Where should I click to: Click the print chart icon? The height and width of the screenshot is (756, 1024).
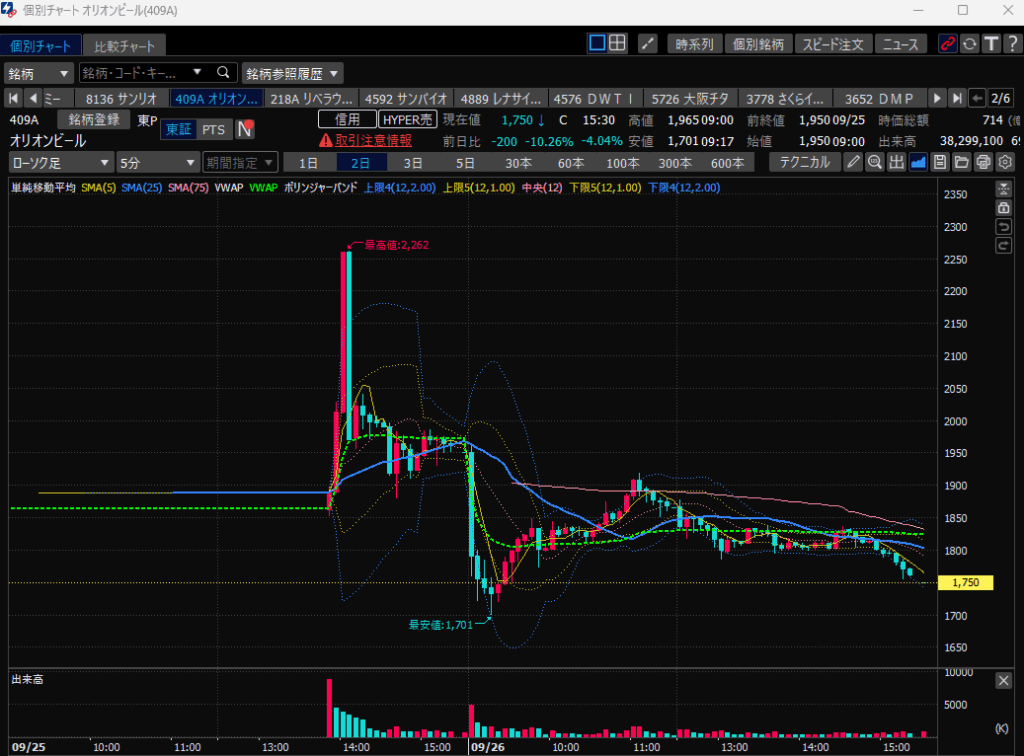click(x=984, y=162)
